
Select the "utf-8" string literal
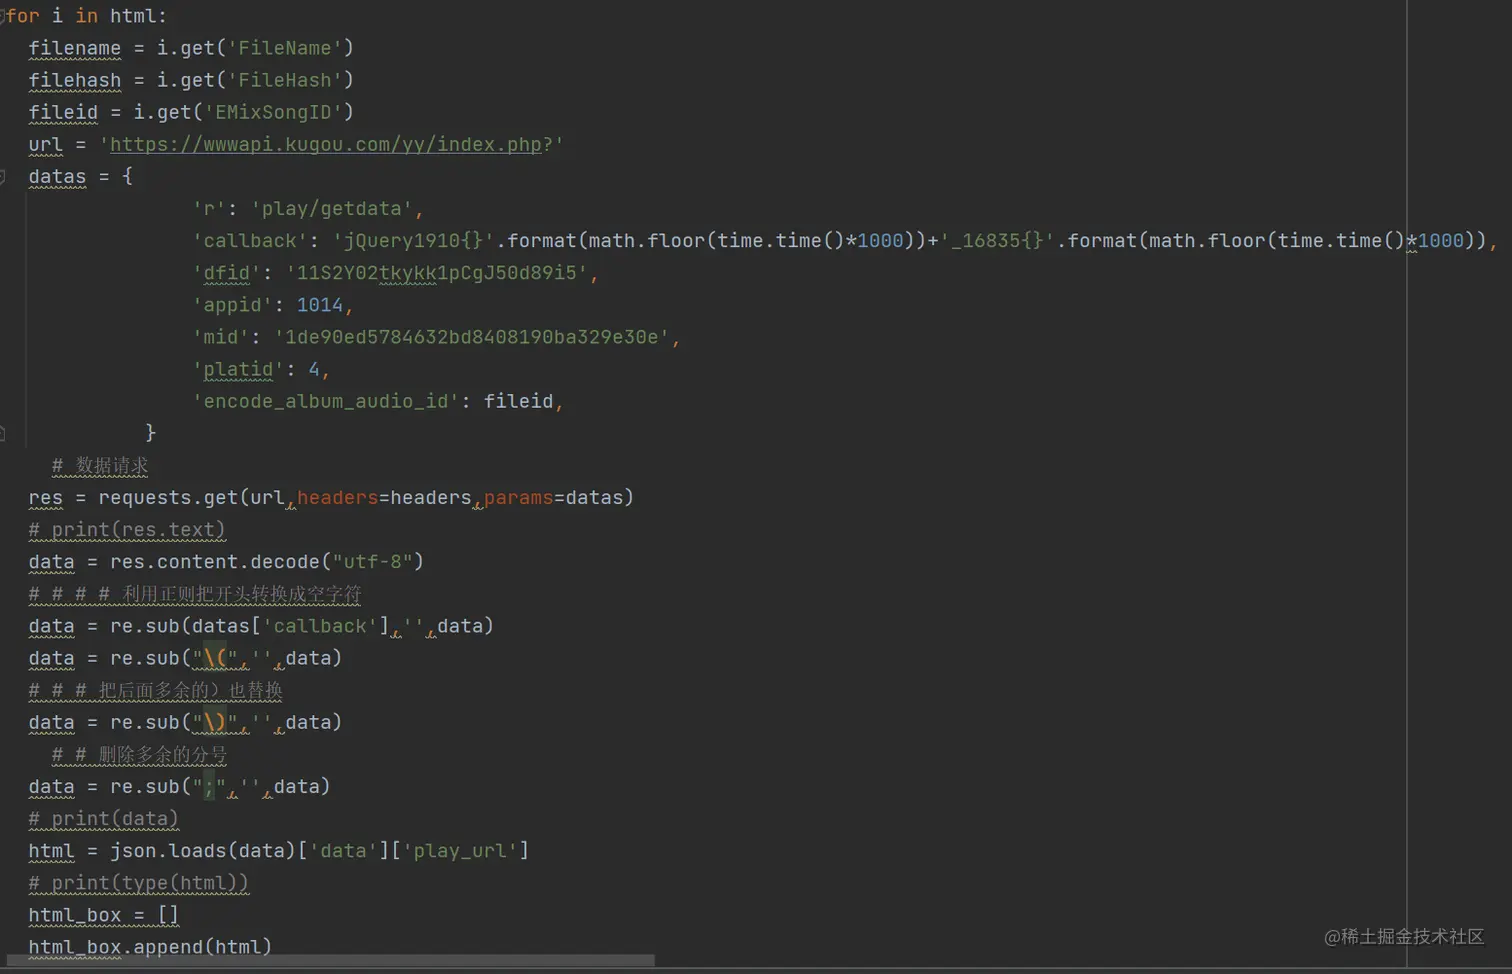click(x=372, y=562)
